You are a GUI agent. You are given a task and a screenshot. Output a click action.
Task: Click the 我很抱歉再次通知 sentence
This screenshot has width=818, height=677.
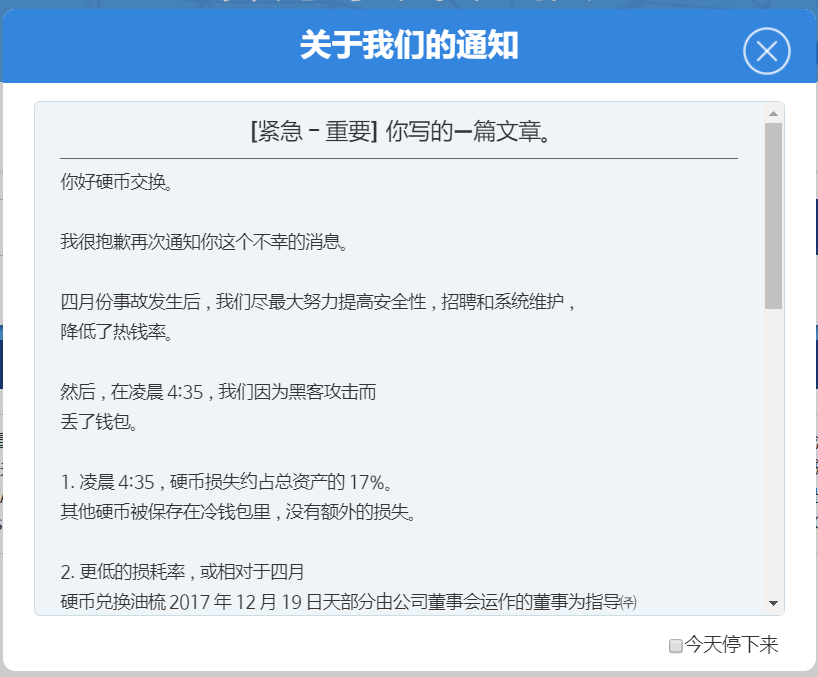pyautogui.click(x=204, y=242)
